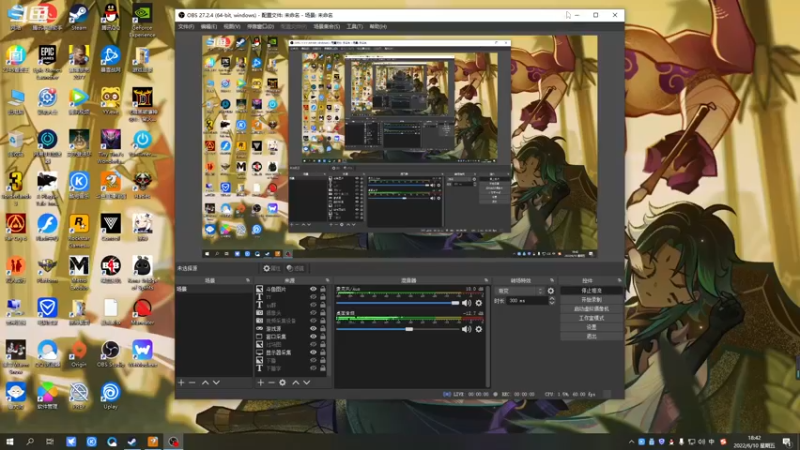Image resolution: width=800 pixels, height=450 pixels.
Task: Open the 视图(V) View menu
Action: pos(232,27)
